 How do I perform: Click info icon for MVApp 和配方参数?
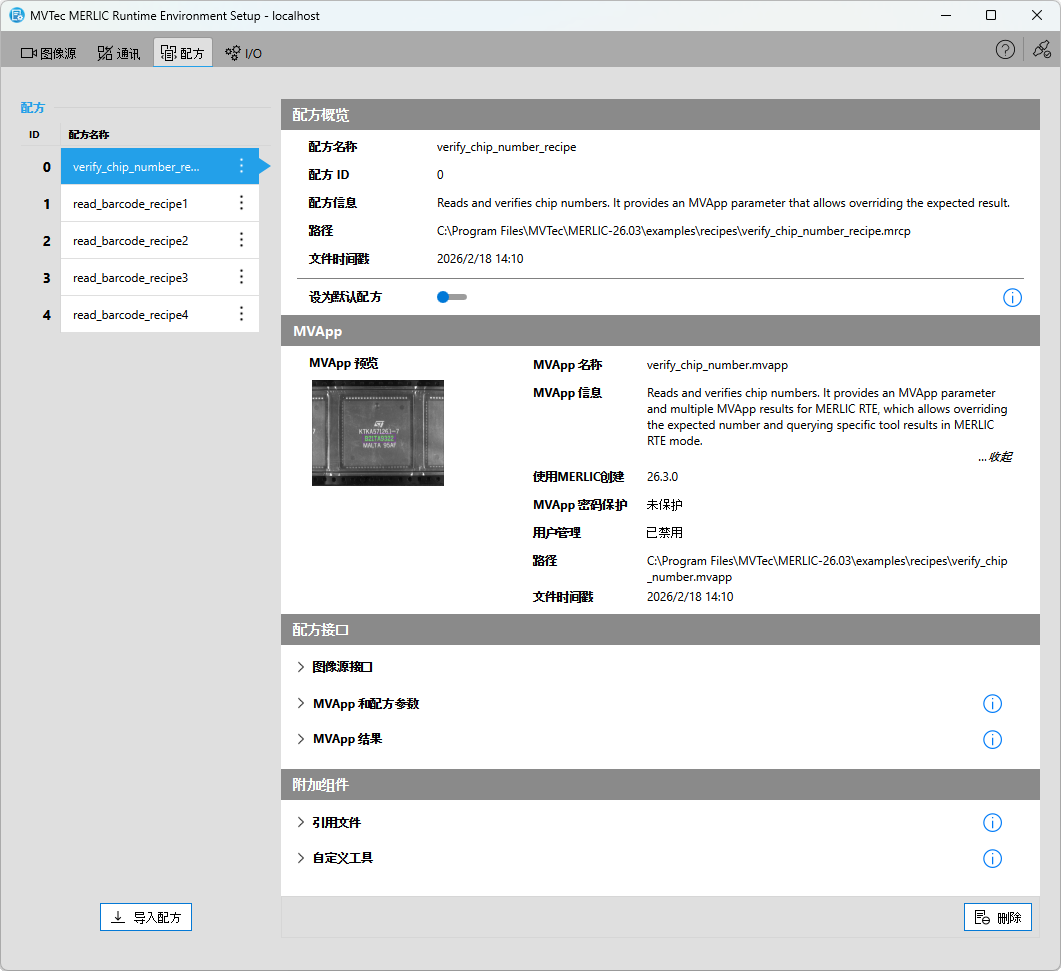click(x=992, y=704)
